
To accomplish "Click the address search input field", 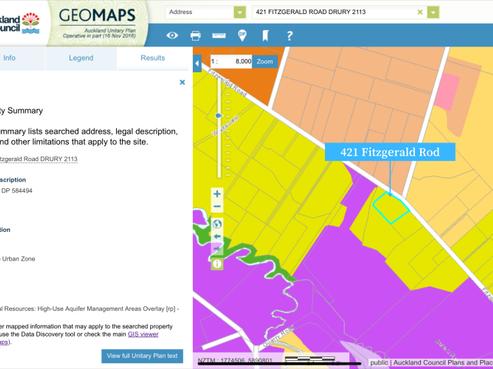I will pyautogui.click(x=335, y=12).
